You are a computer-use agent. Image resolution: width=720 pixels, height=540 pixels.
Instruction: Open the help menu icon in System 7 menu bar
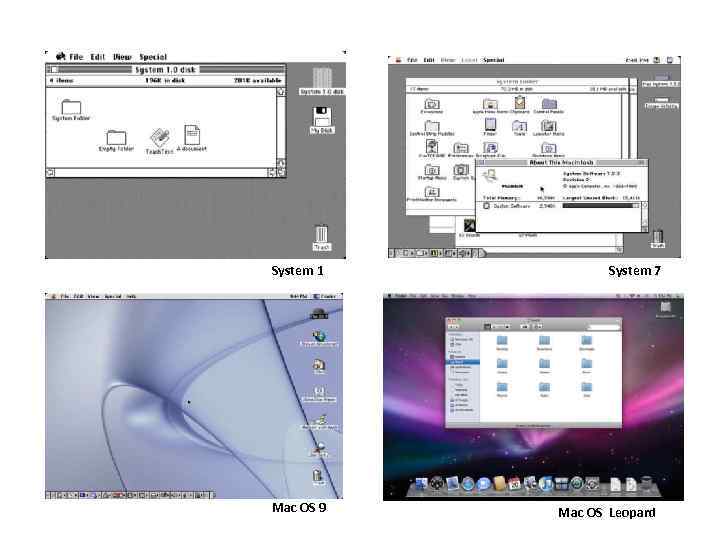[x=657, y=60]
